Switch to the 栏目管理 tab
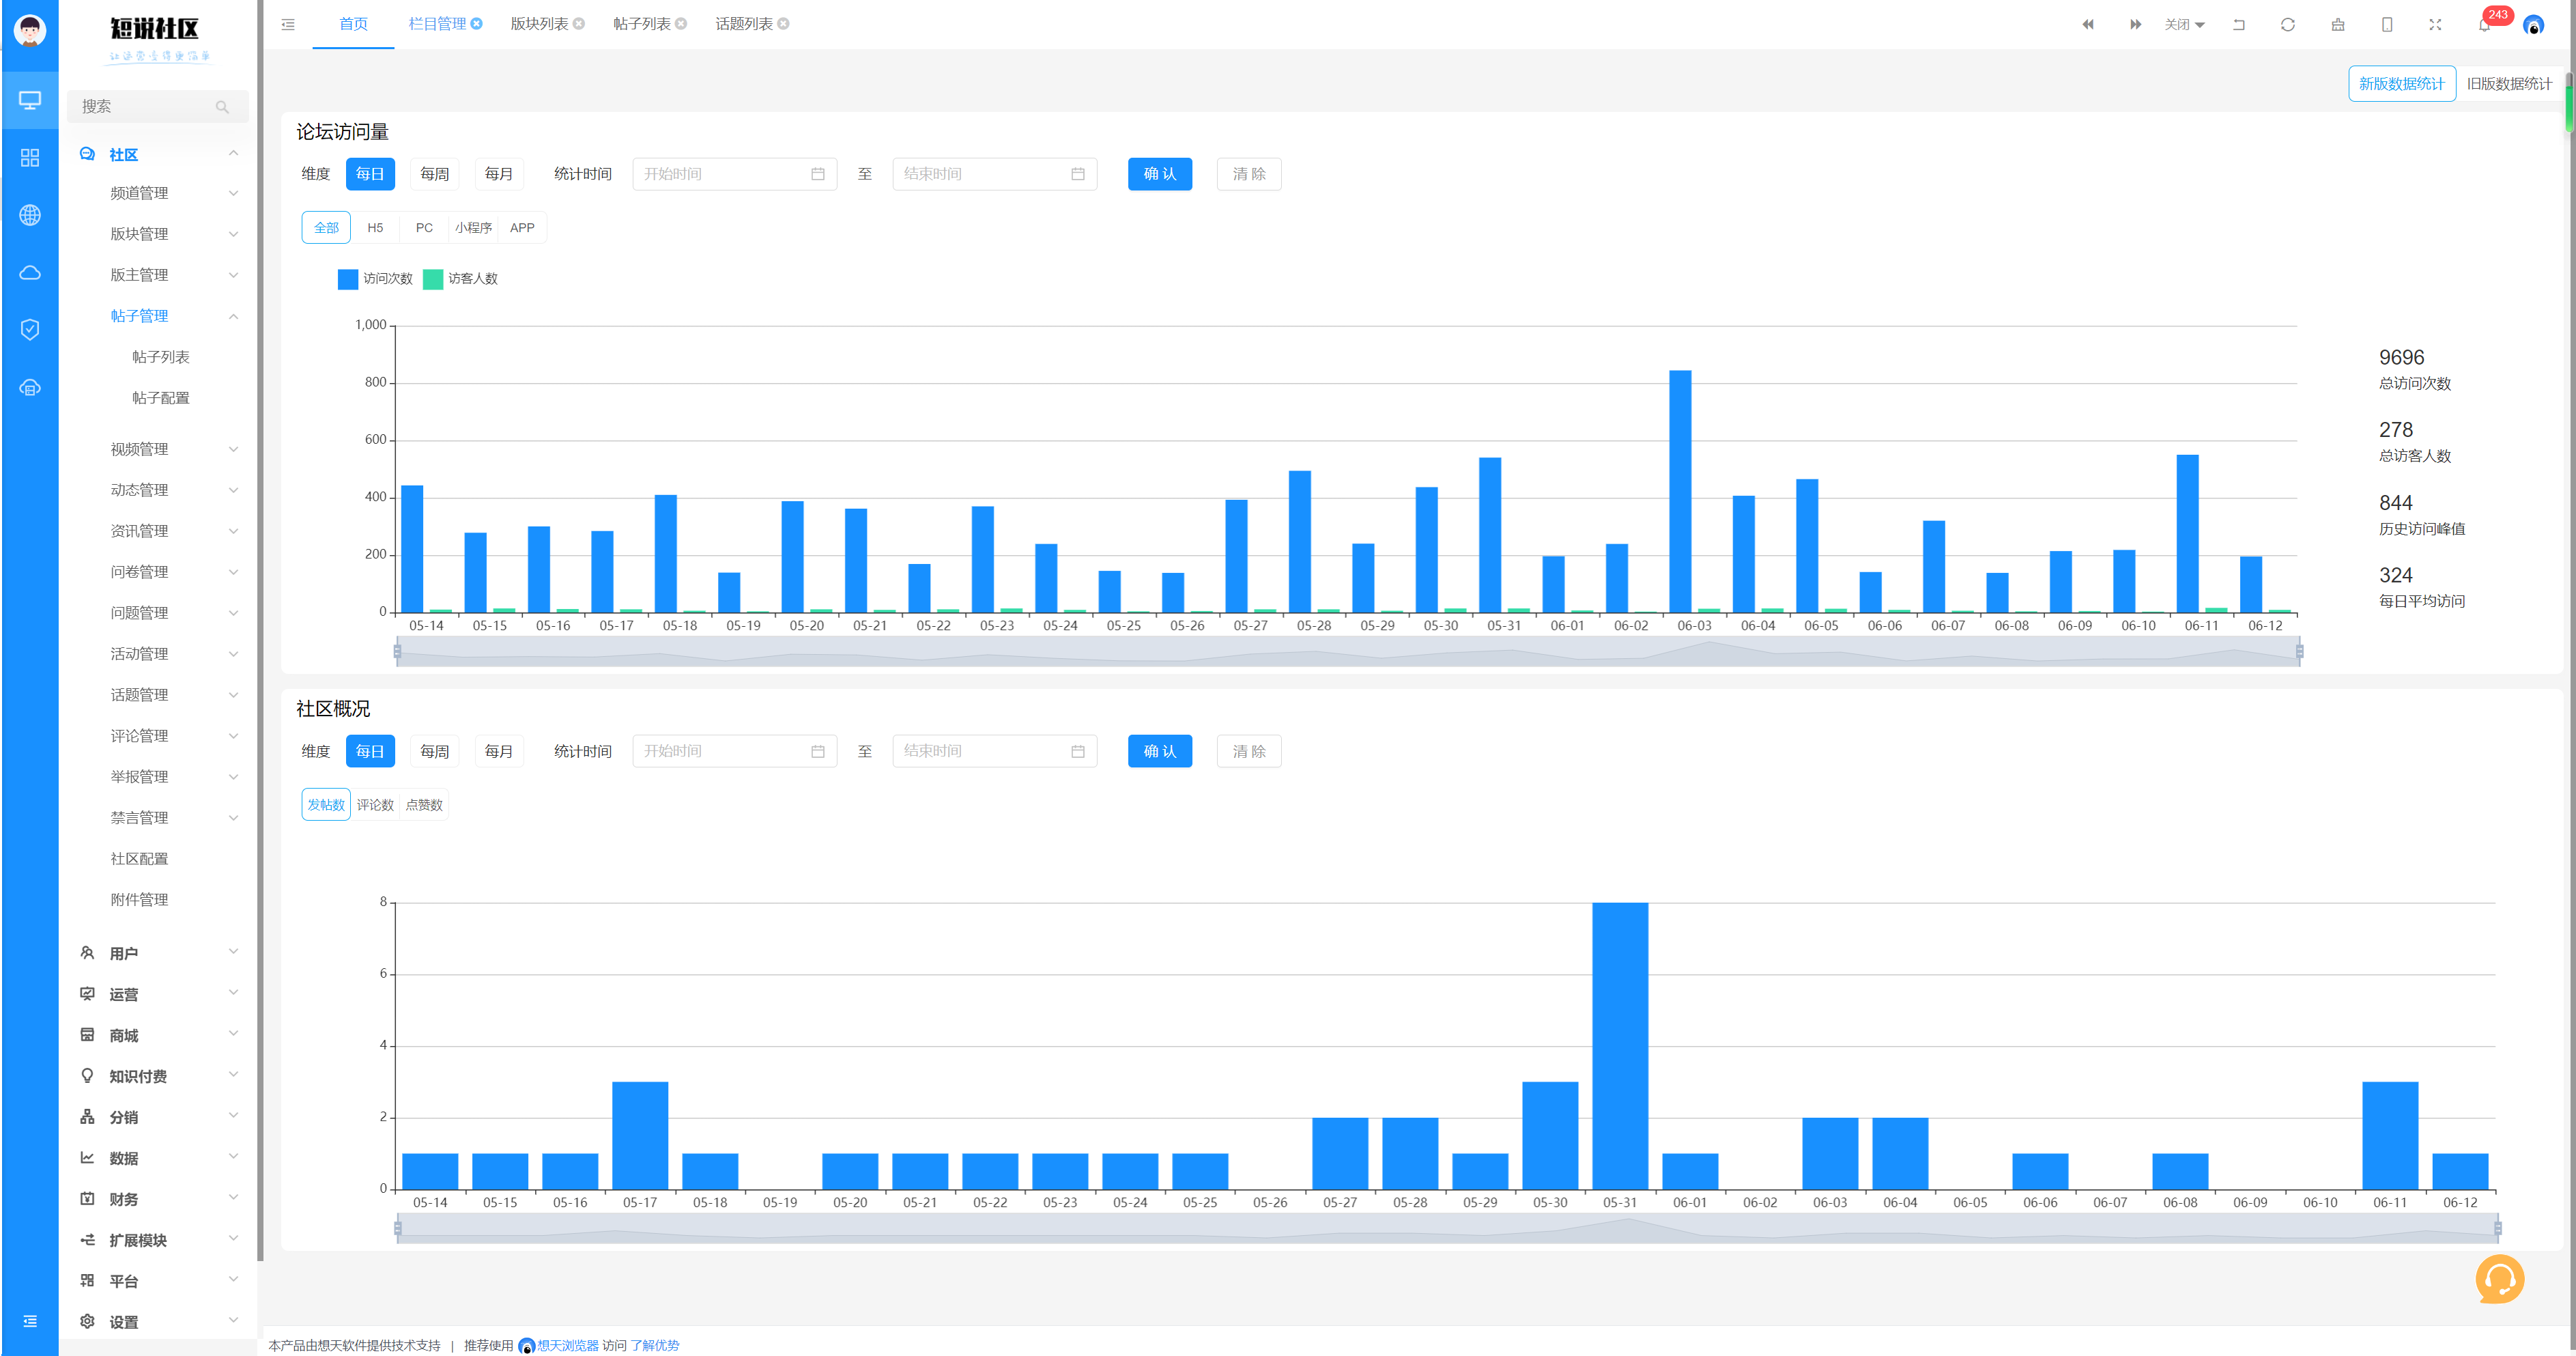This screenshot has width=2576, height=1356. (x=437, y=24)
